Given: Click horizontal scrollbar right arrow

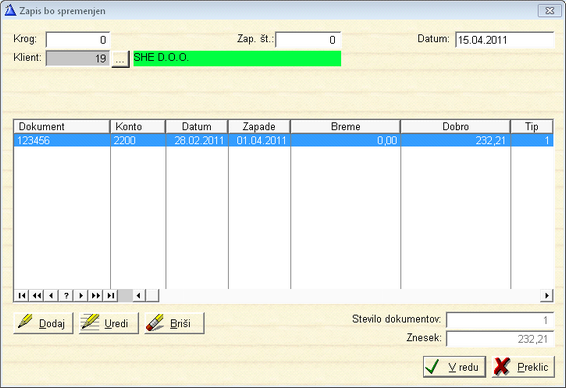Looking at the screenshot, I should click(547, 296).
